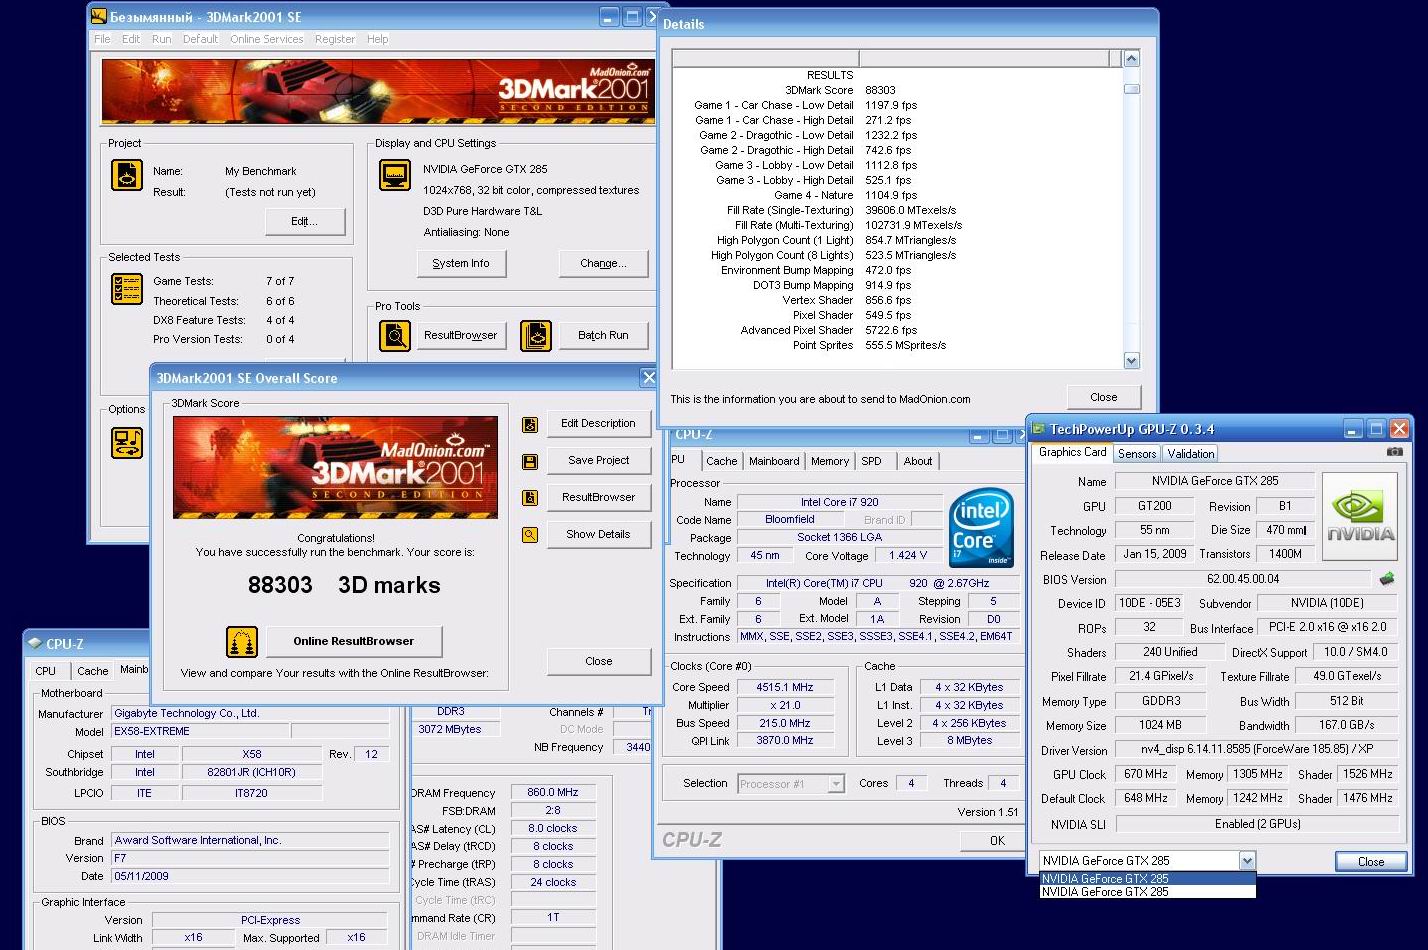
Task: Click the NVIDIA SLI Enabled (2 GPUs) field
Action: pos(1257,824)
